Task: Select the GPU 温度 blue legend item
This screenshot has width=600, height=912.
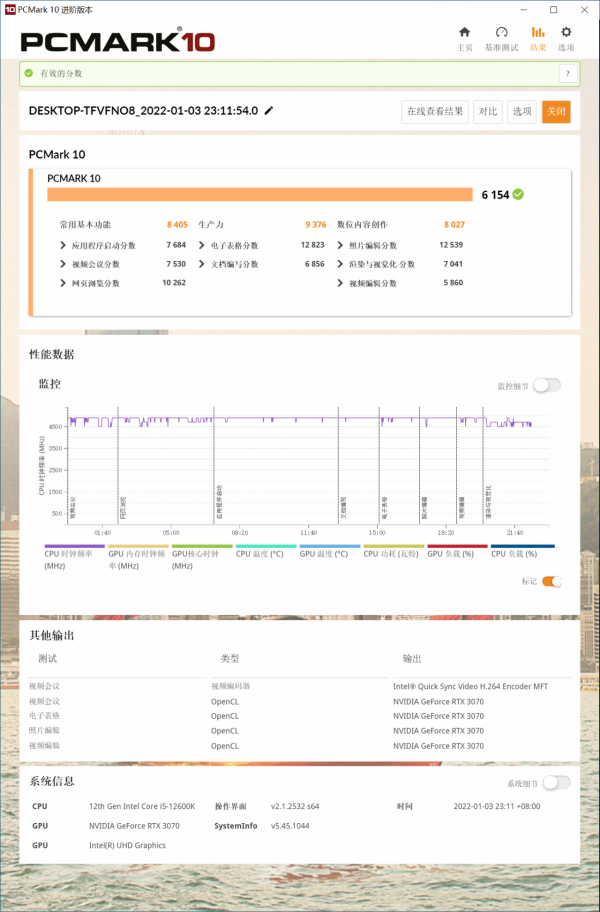Action: (330, 551)
